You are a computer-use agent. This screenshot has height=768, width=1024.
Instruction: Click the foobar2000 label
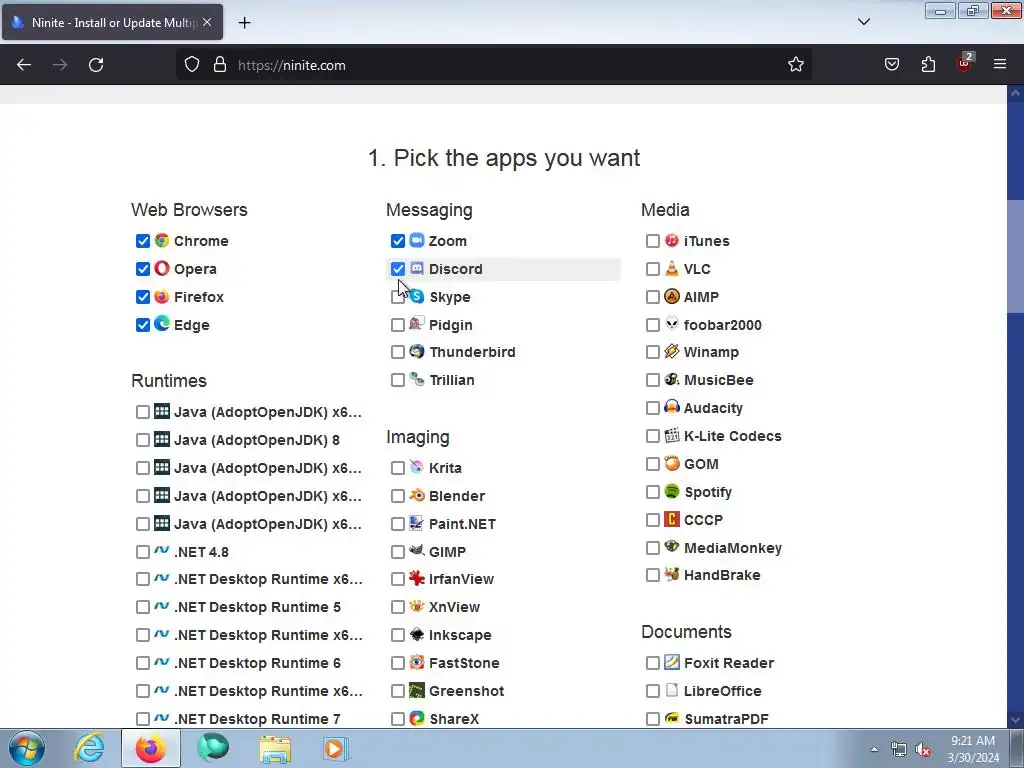722,325
